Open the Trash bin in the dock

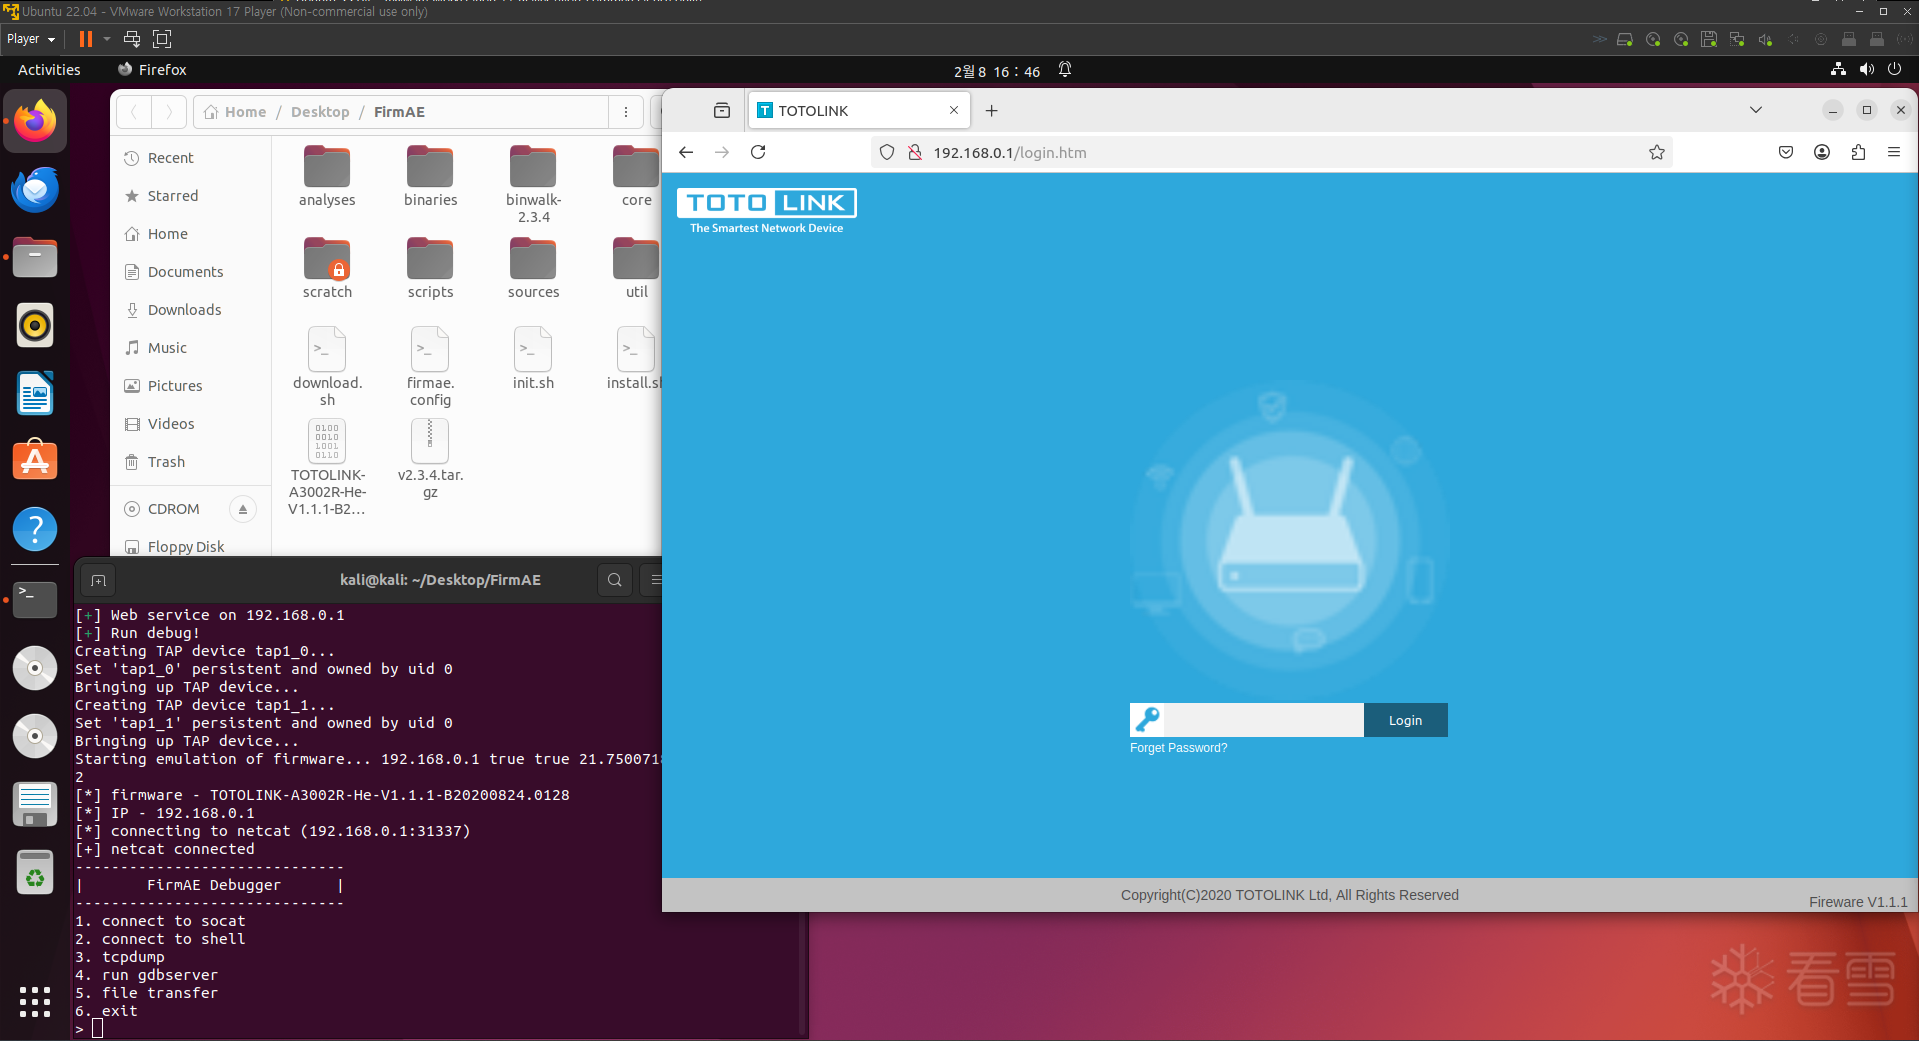tap(35, 873)
